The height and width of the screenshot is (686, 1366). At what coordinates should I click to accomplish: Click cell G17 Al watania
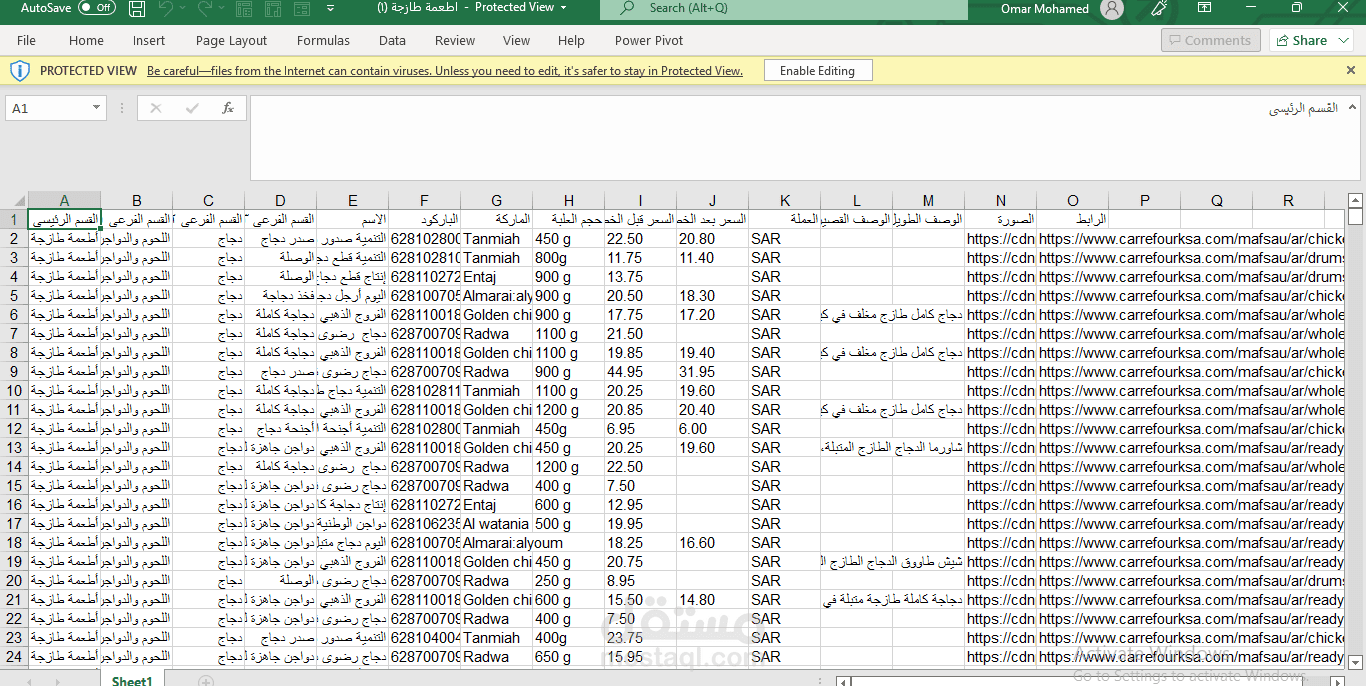[496, 524]
